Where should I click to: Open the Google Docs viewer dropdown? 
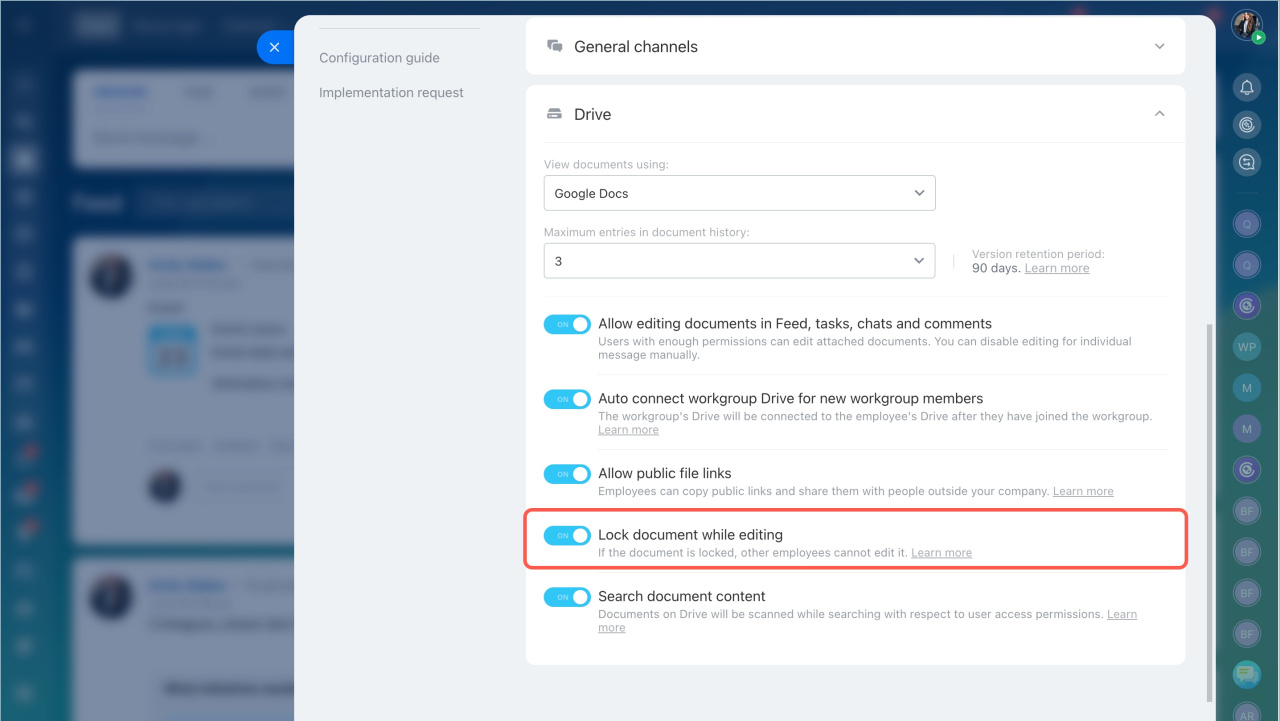click(x=739, y=193)
